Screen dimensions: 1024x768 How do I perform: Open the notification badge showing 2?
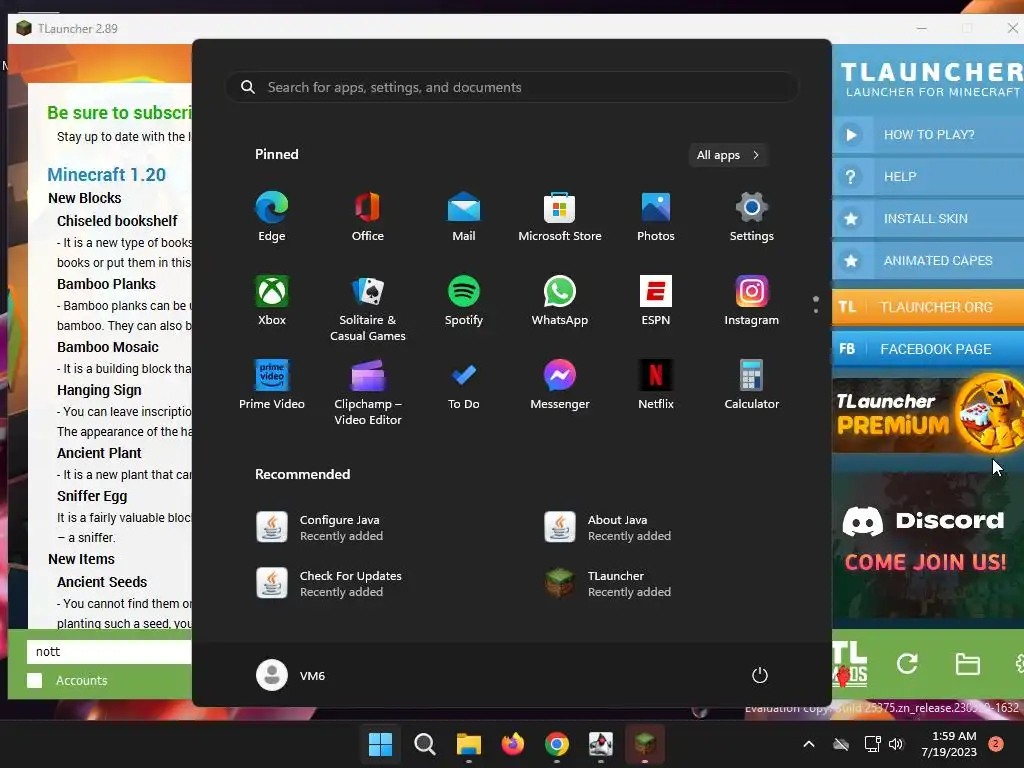coord(996,744)
